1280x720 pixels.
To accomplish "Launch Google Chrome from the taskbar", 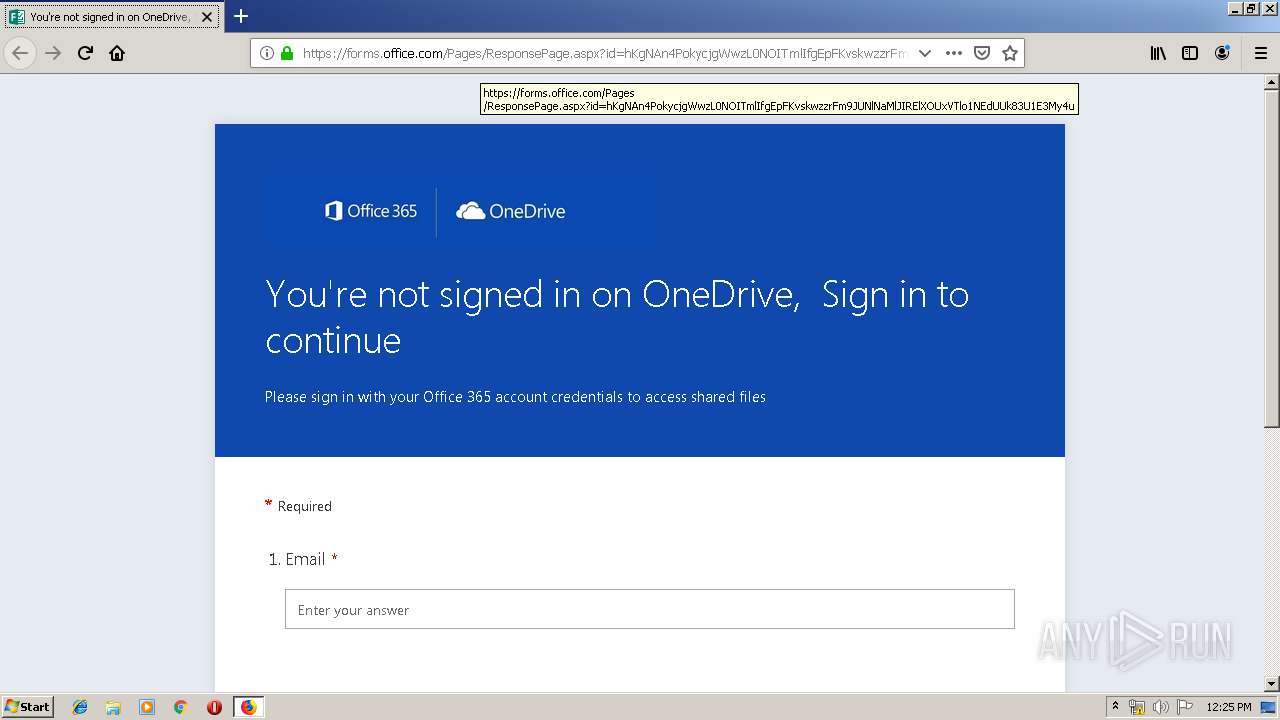I will tap(180, 707).
